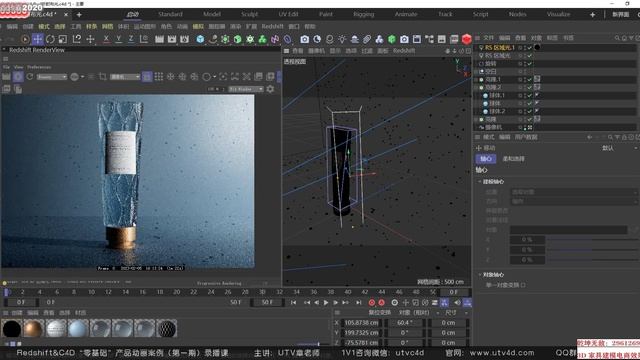Screen dimensions: 640x360
Task: Click timeline frame marker 20
Action: [x=177, y=292]
